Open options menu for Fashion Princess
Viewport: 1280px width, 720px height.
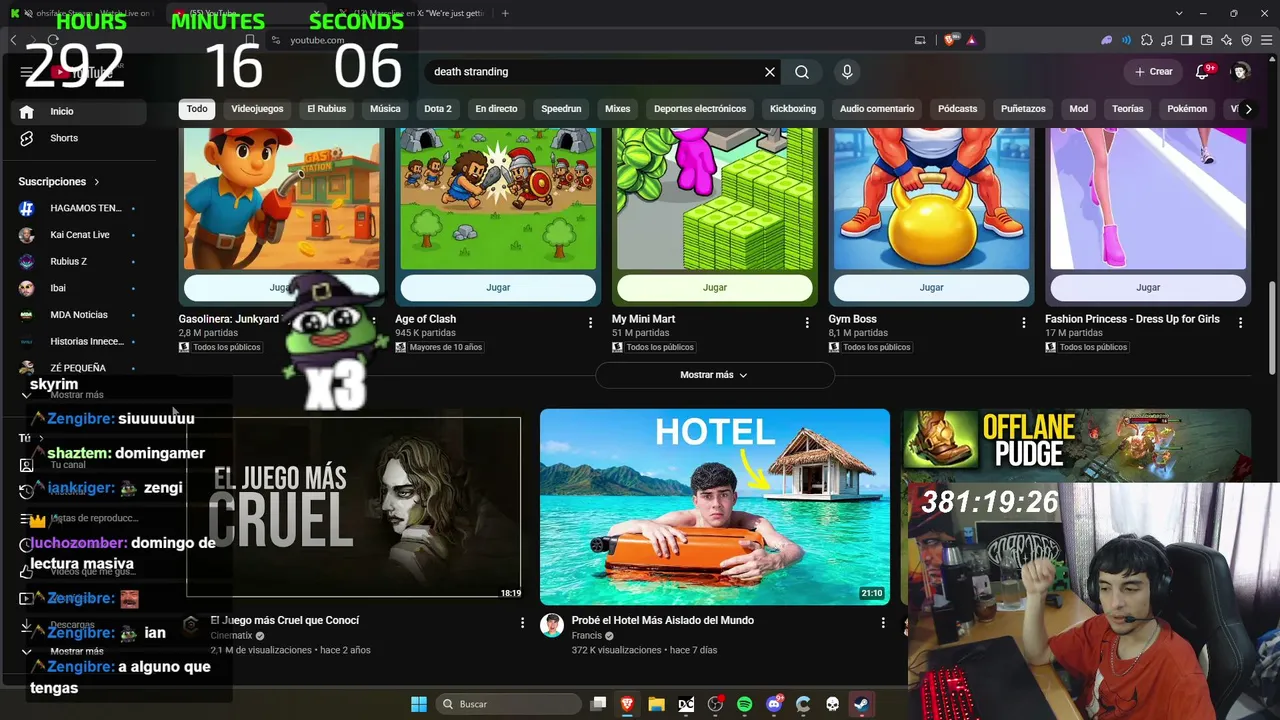(1240, 322)
